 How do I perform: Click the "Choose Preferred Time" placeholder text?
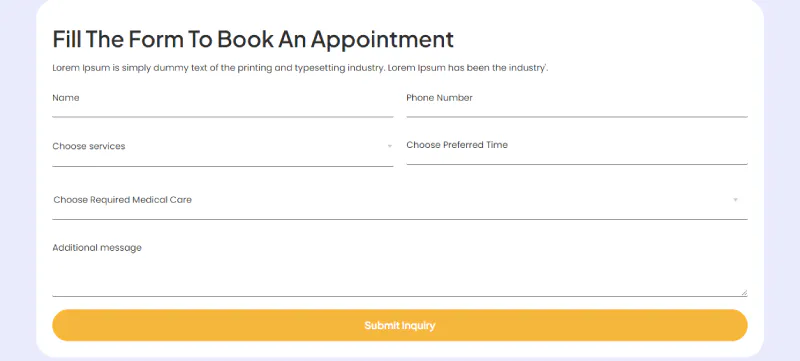click(457, 145)
